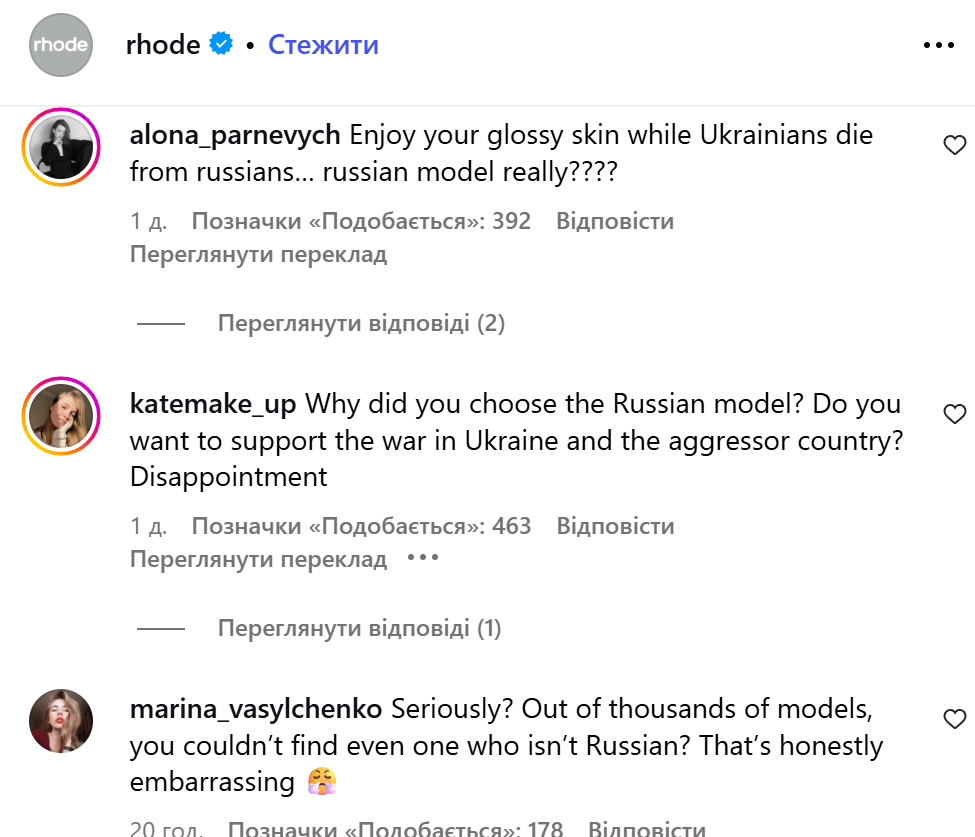View translation of alona_parnevych's comment
975x837 pixels.
point(258,255)
